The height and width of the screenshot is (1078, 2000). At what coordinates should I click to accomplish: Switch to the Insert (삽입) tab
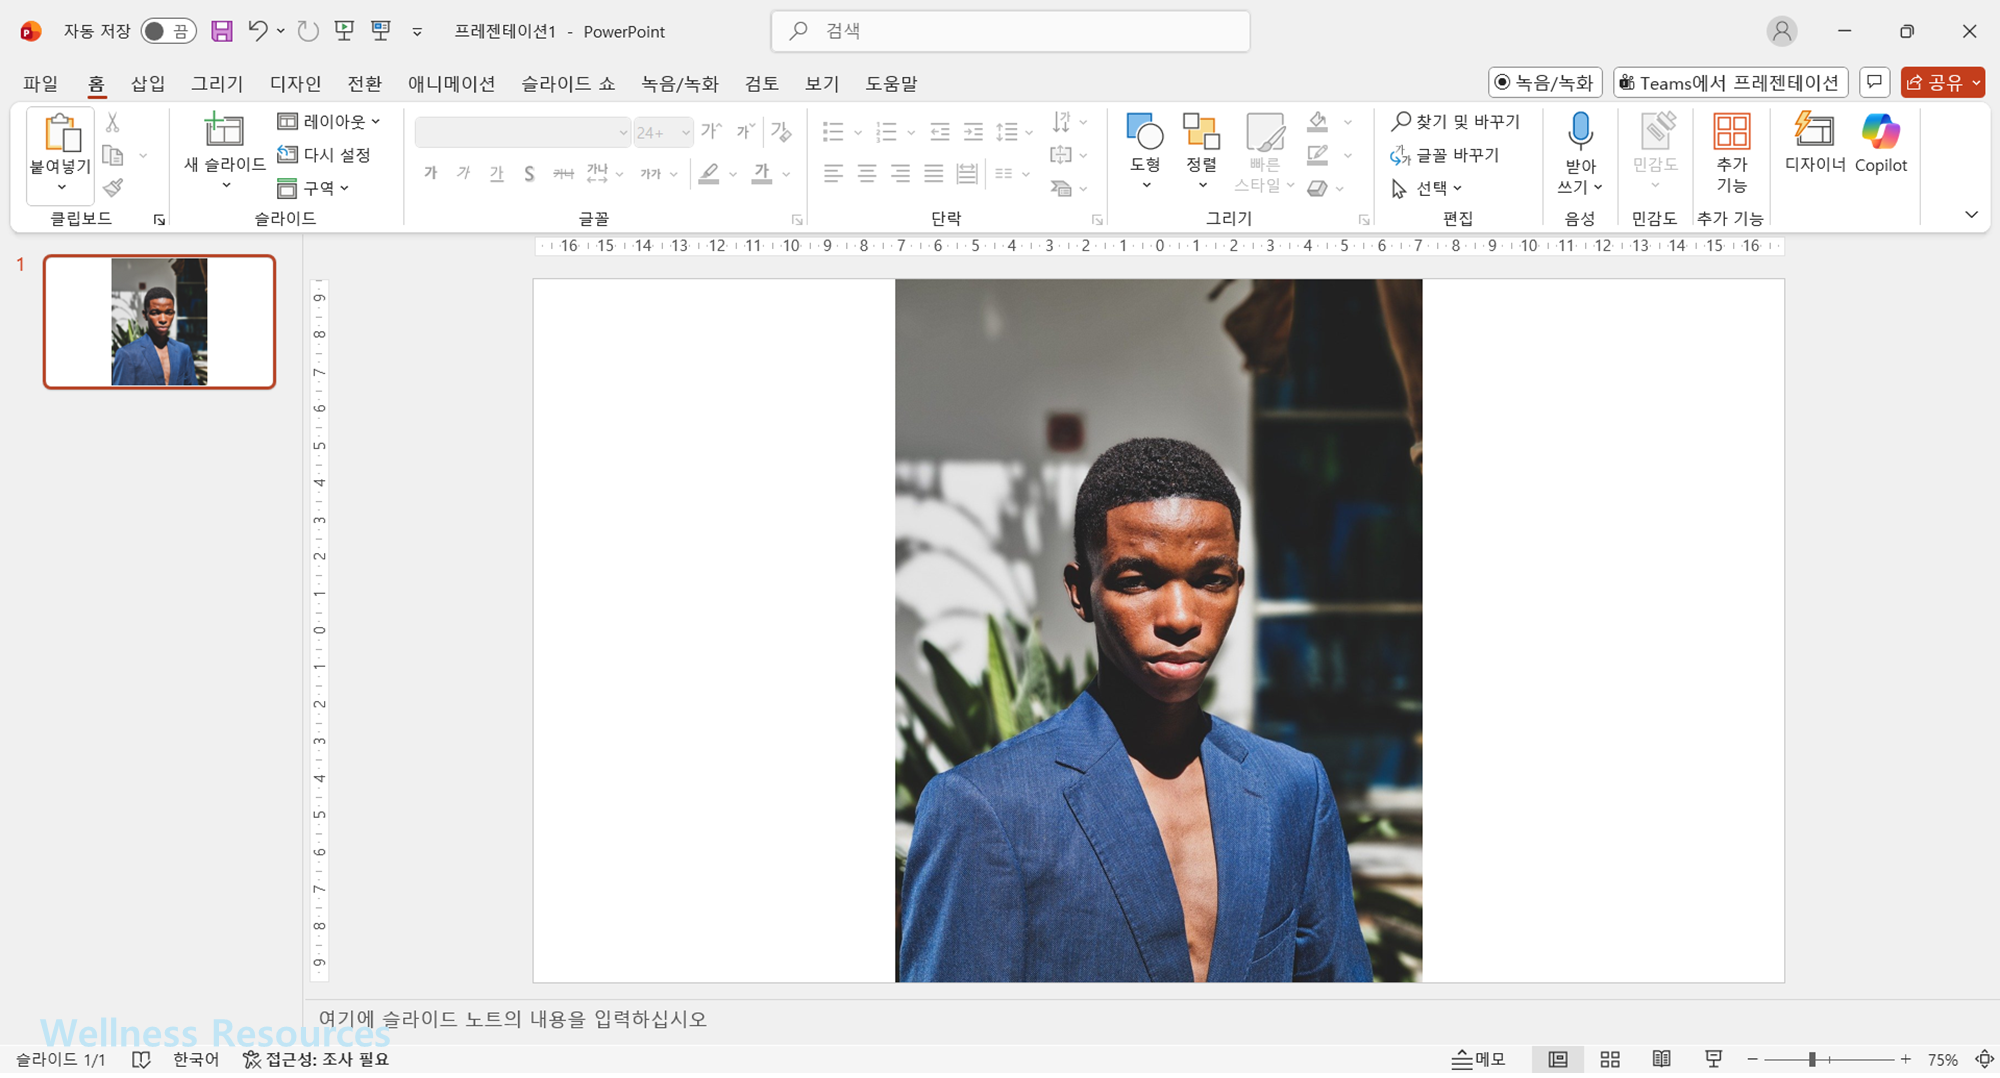(148, 83)
